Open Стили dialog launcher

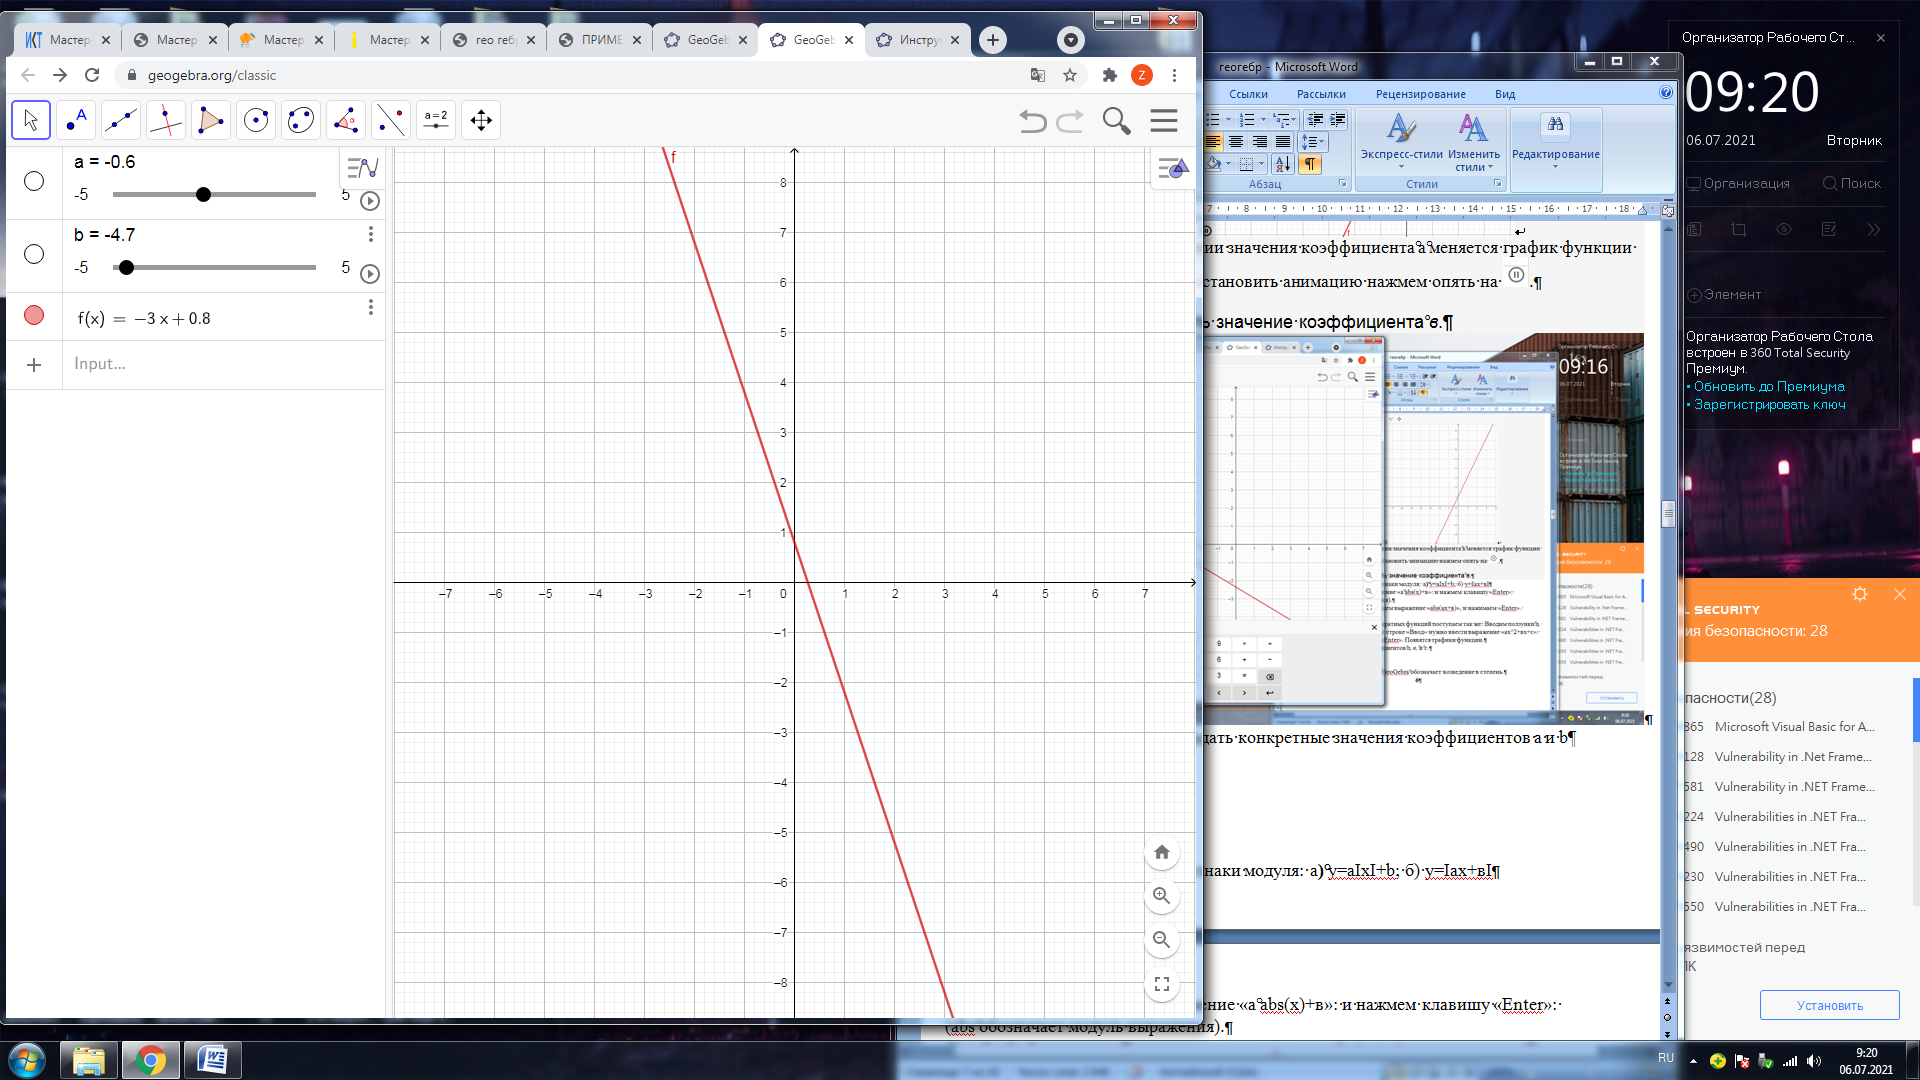(x=1498, y=184)
